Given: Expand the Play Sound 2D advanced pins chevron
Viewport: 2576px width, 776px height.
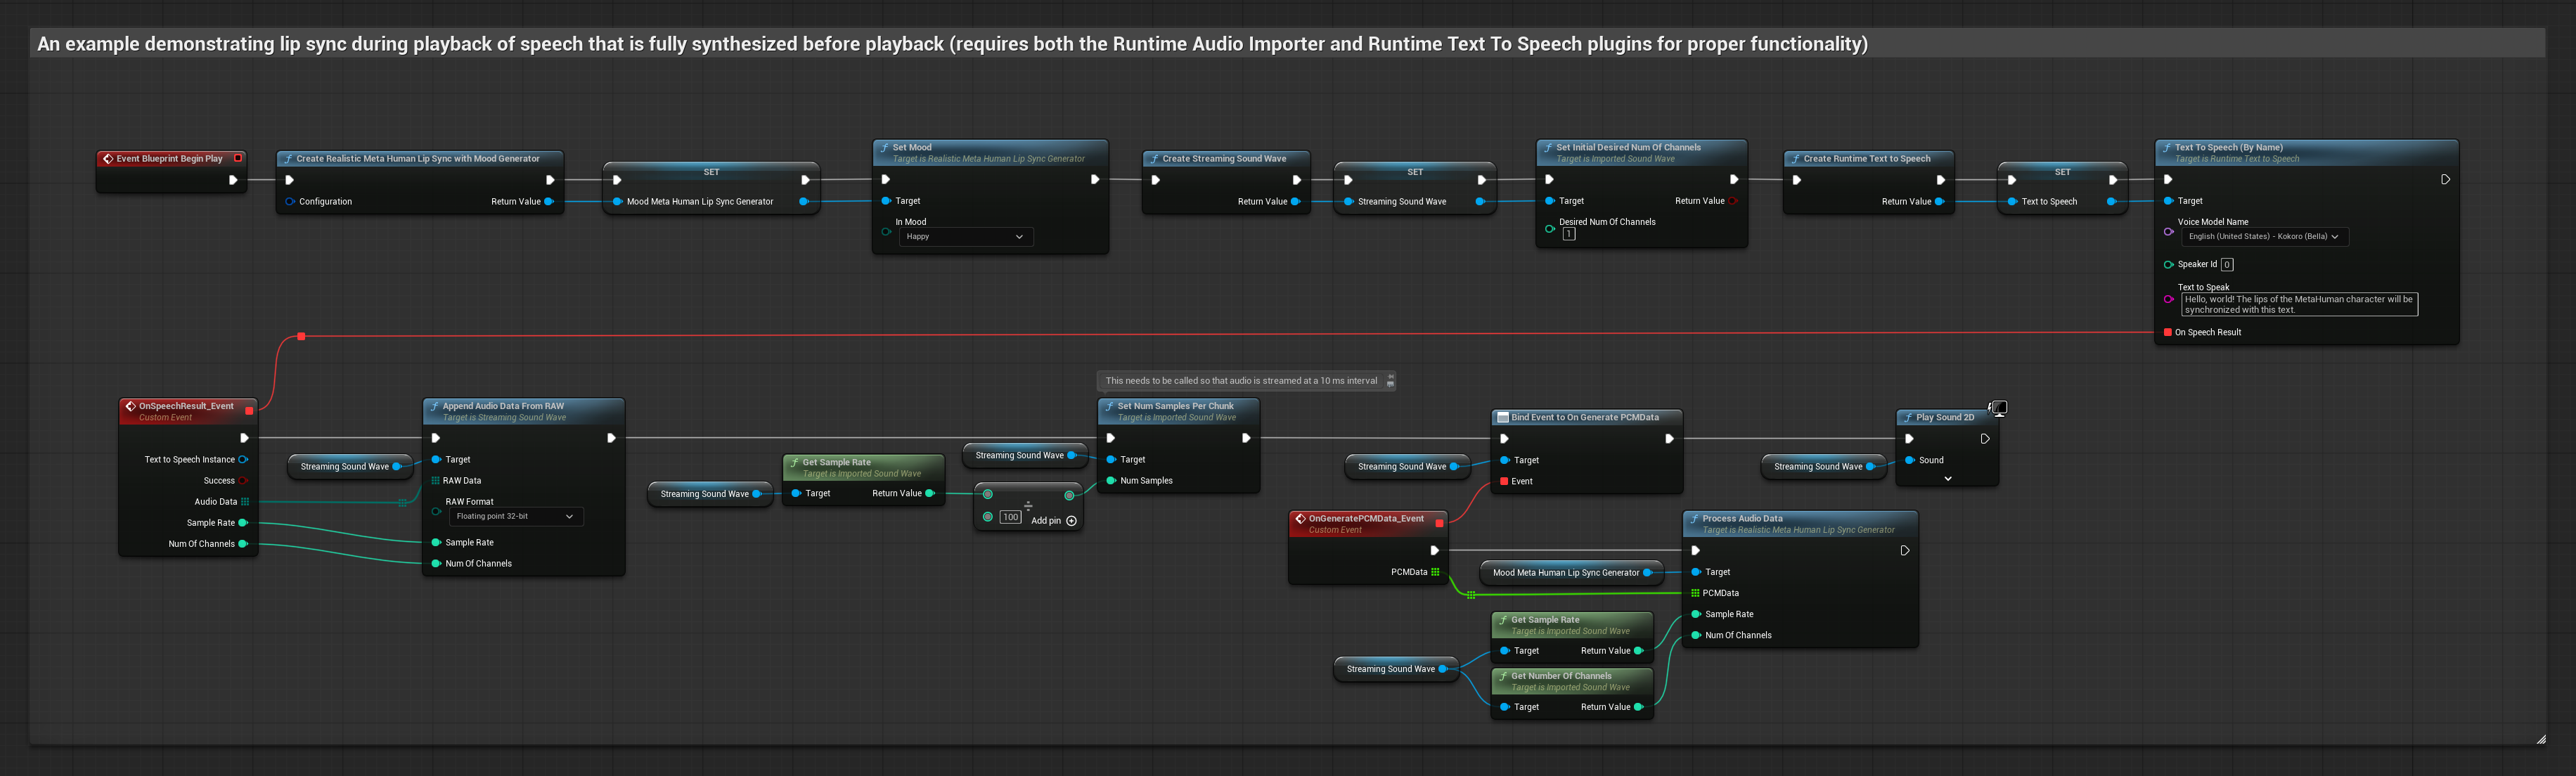Looking at the screenshot, I should [1947, 479].
